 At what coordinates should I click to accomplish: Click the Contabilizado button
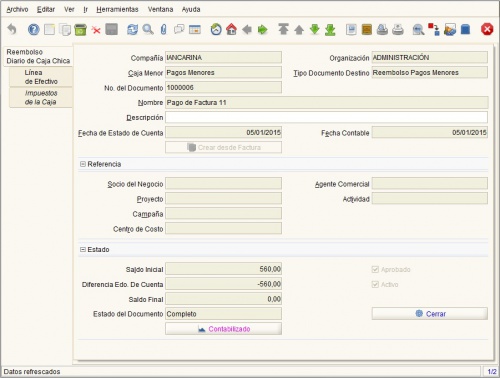[x=223, y=329]
